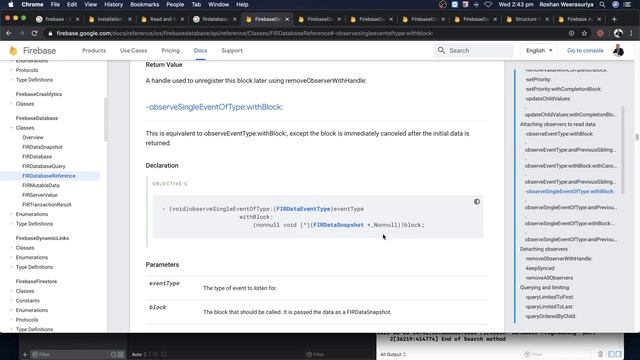This screenshot has height=360, width=640.
Task: Click the left sidebar scrollbar thumb
Action: [105, 119]
